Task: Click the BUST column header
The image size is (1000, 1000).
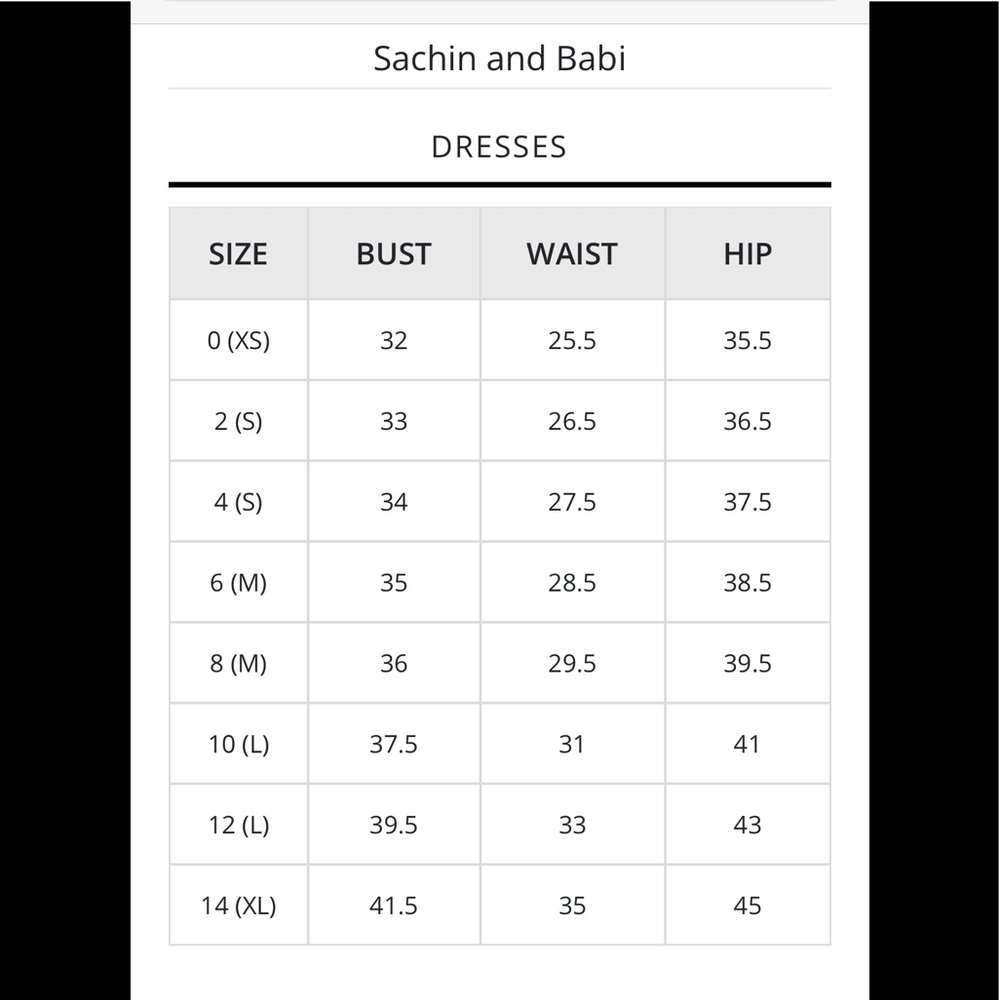Action: pos(394,254)
